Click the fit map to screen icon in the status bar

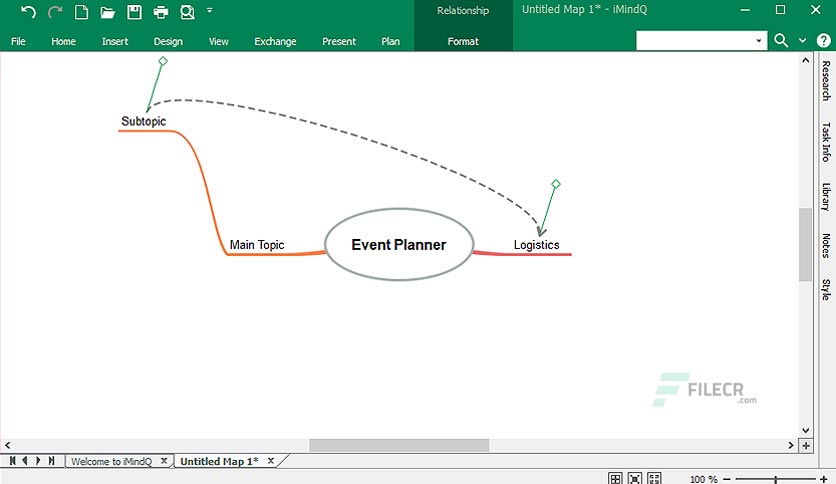(x=634, y=478)
